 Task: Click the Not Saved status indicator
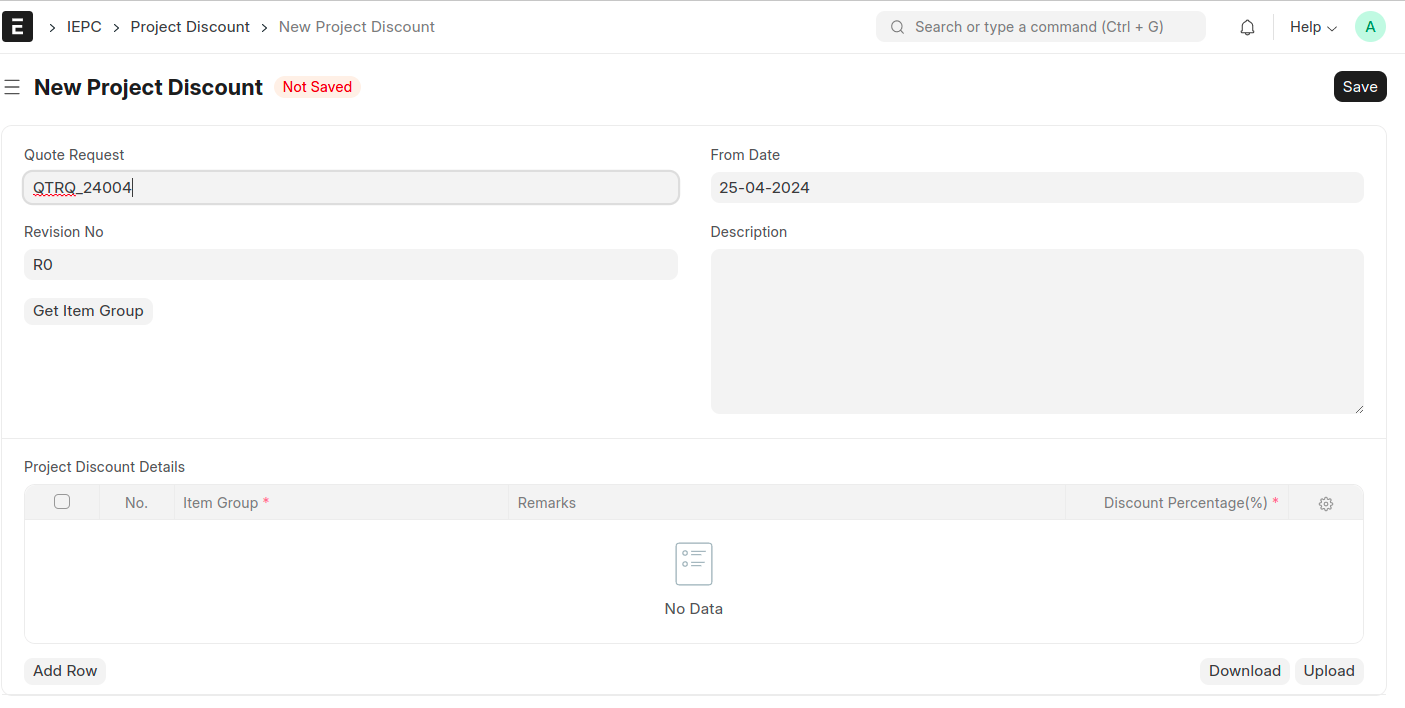point(317,86)
